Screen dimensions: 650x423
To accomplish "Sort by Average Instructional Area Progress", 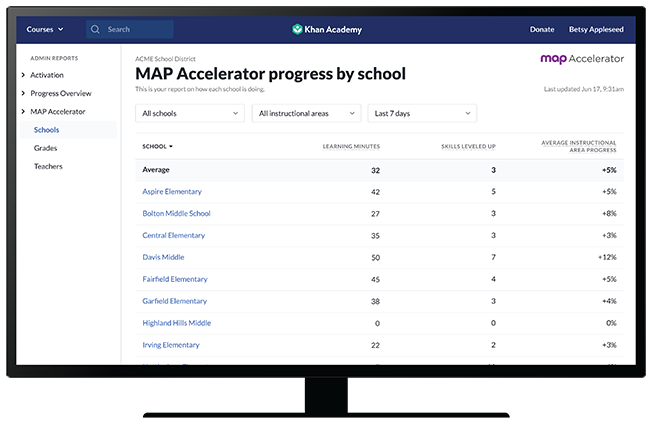I will 579,146.
